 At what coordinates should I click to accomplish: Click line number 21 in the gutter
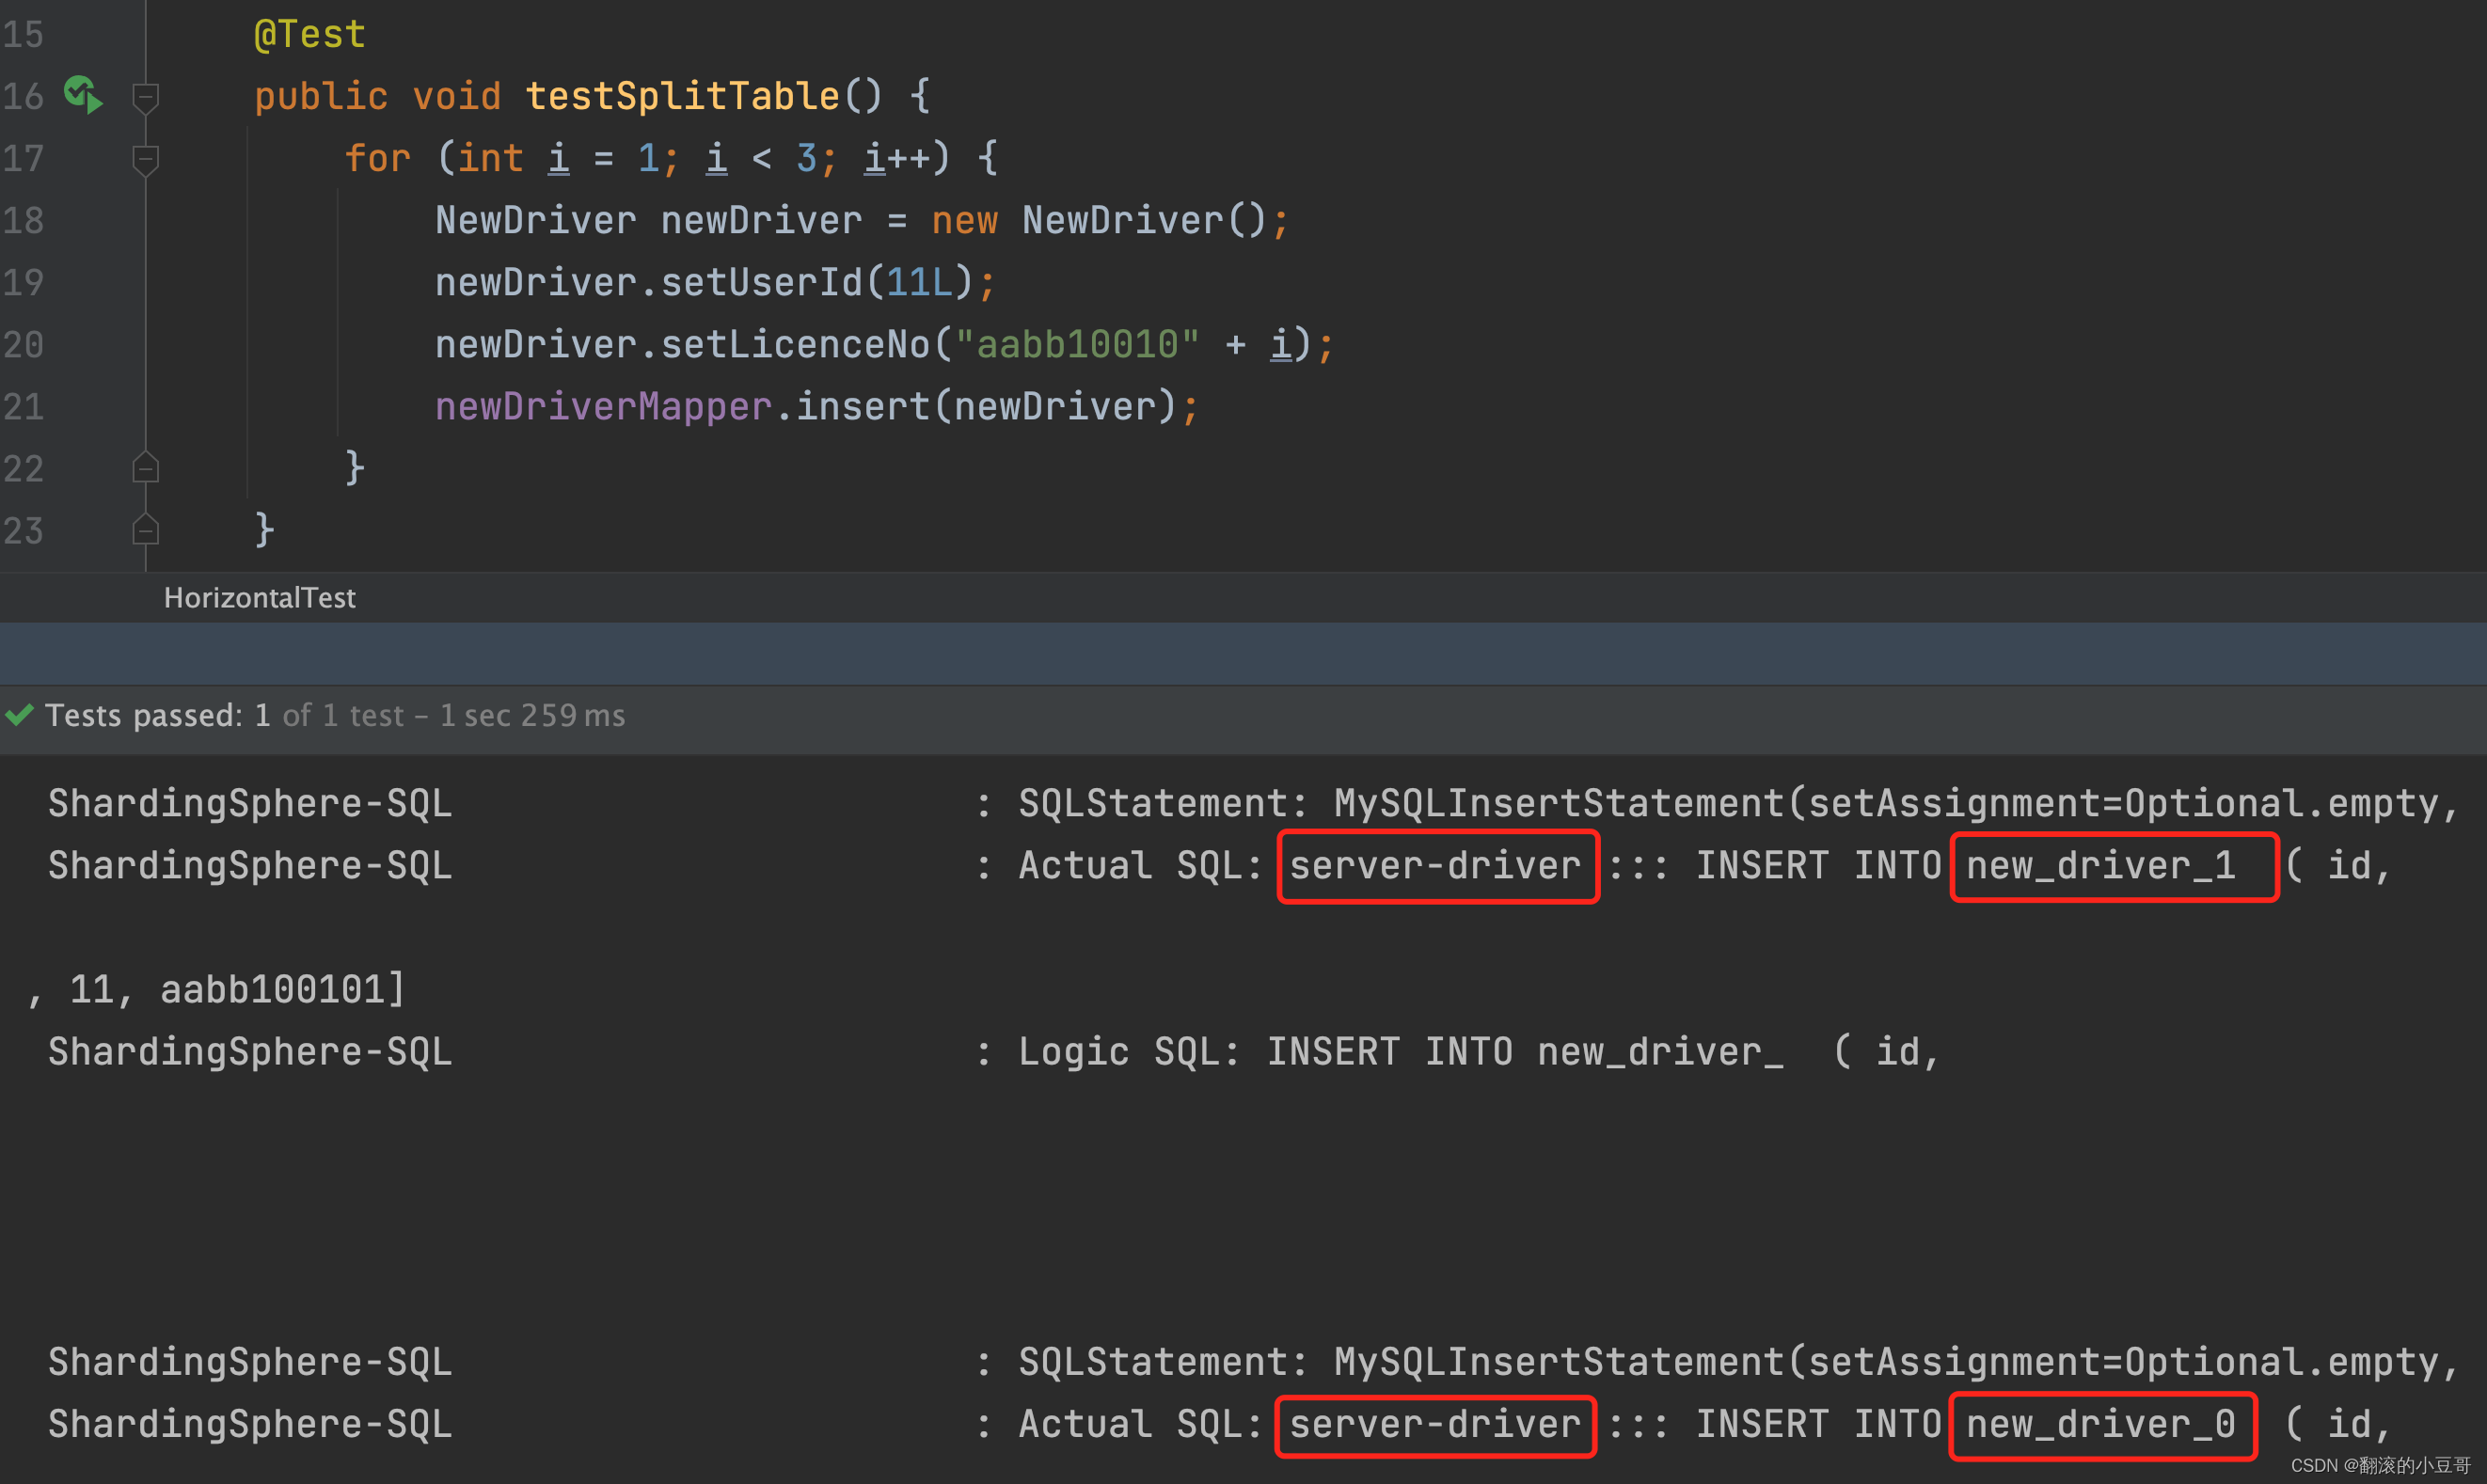click(23, 407)
